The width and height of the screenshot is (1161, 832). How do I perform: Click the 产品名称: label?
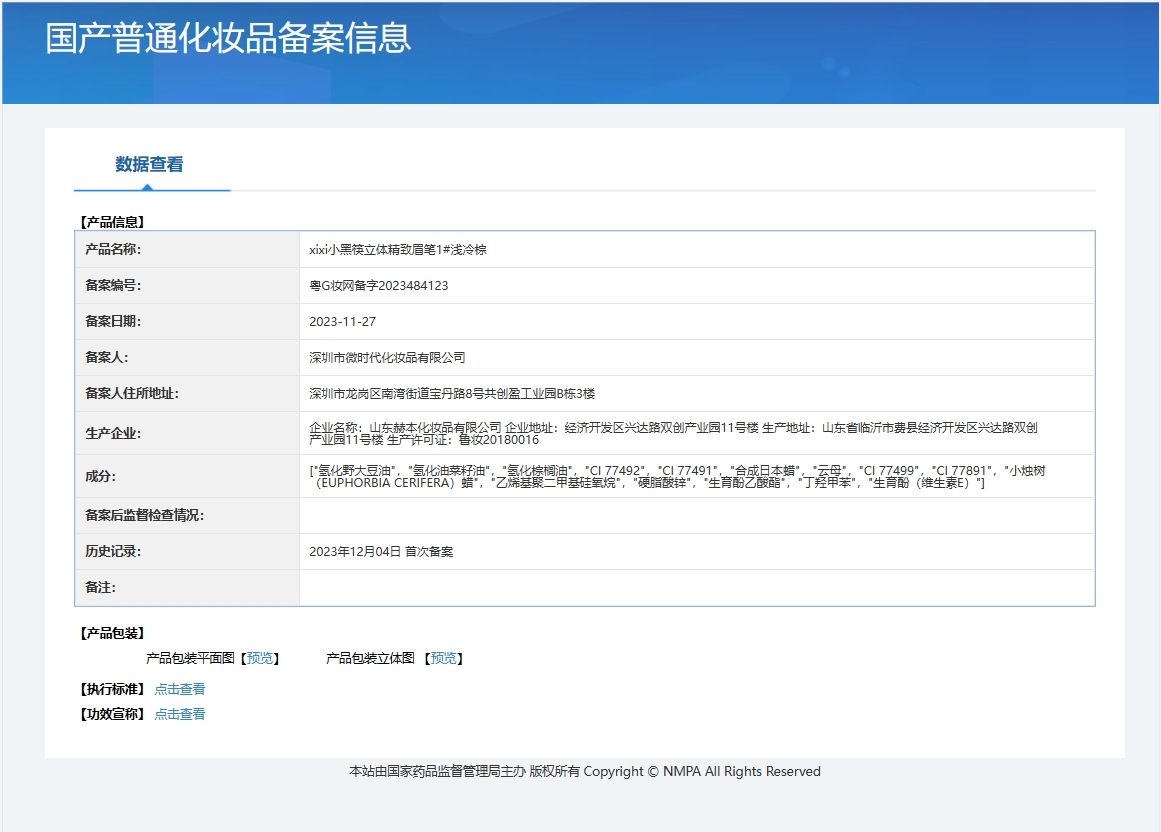[113, 249]
